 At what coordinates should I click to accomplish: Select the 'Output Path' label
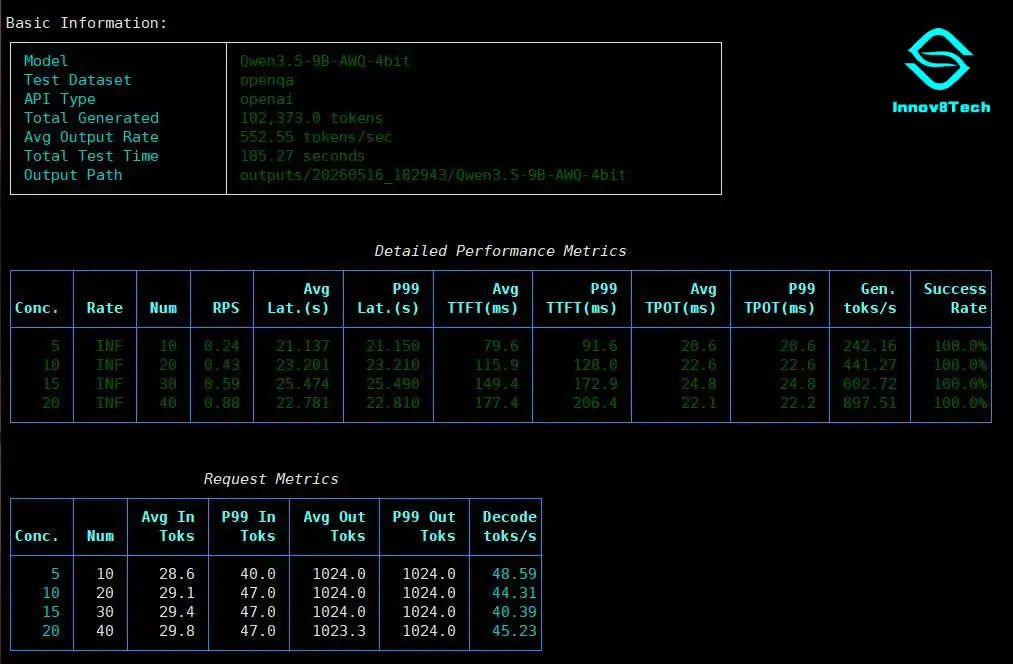73,175
